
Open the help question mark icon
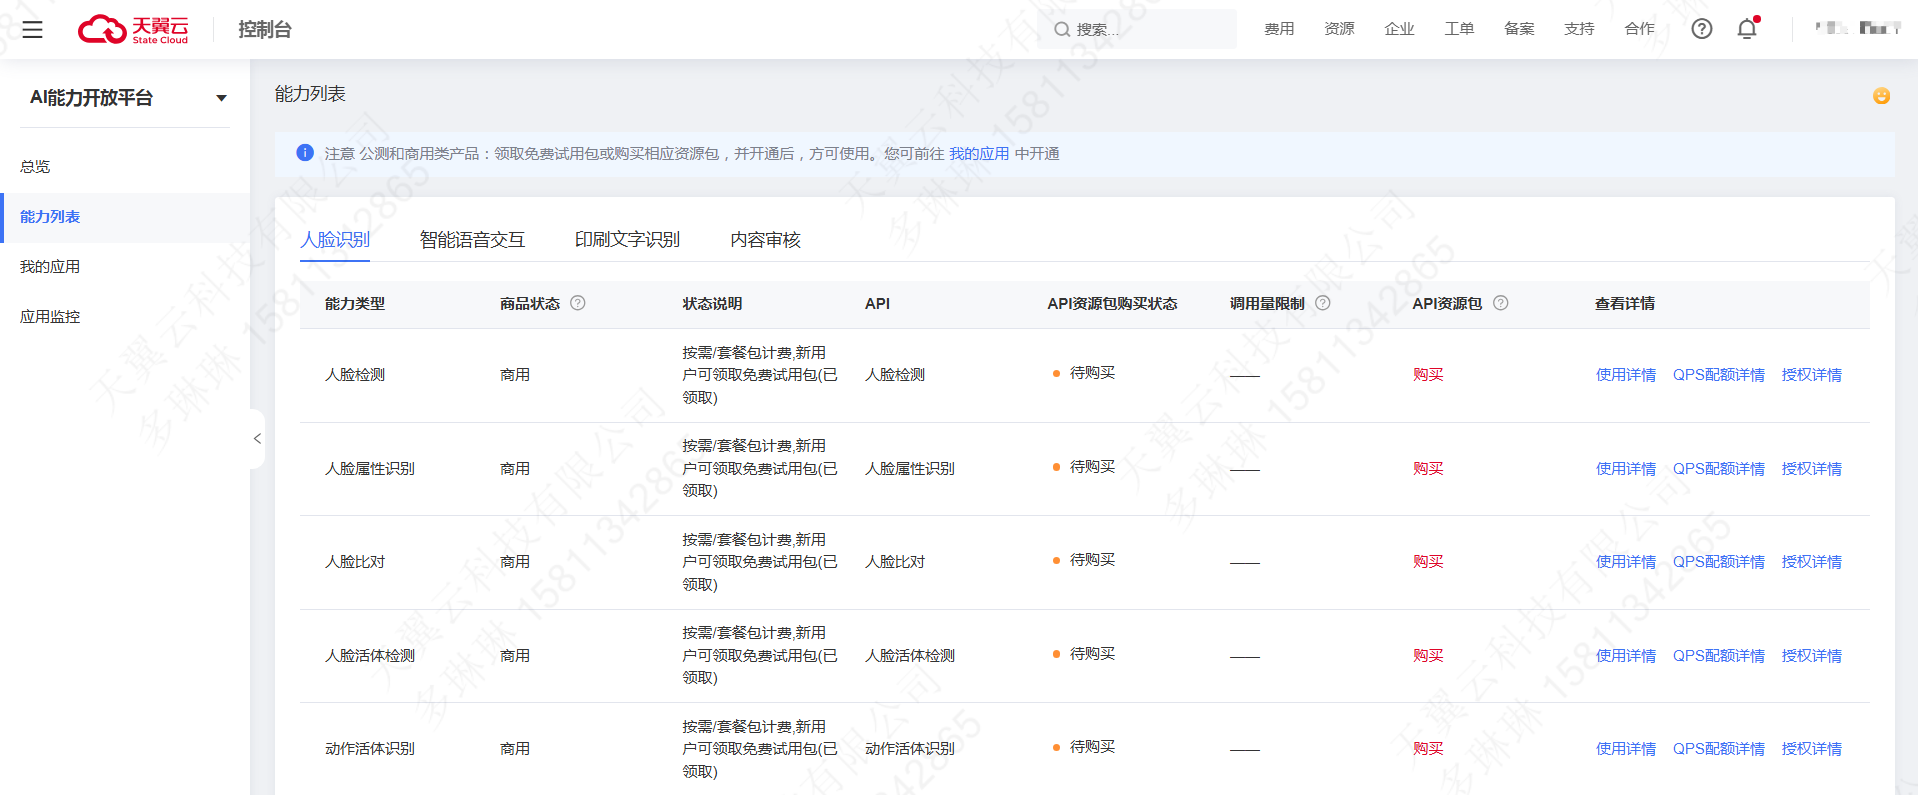coord(1701,29)
